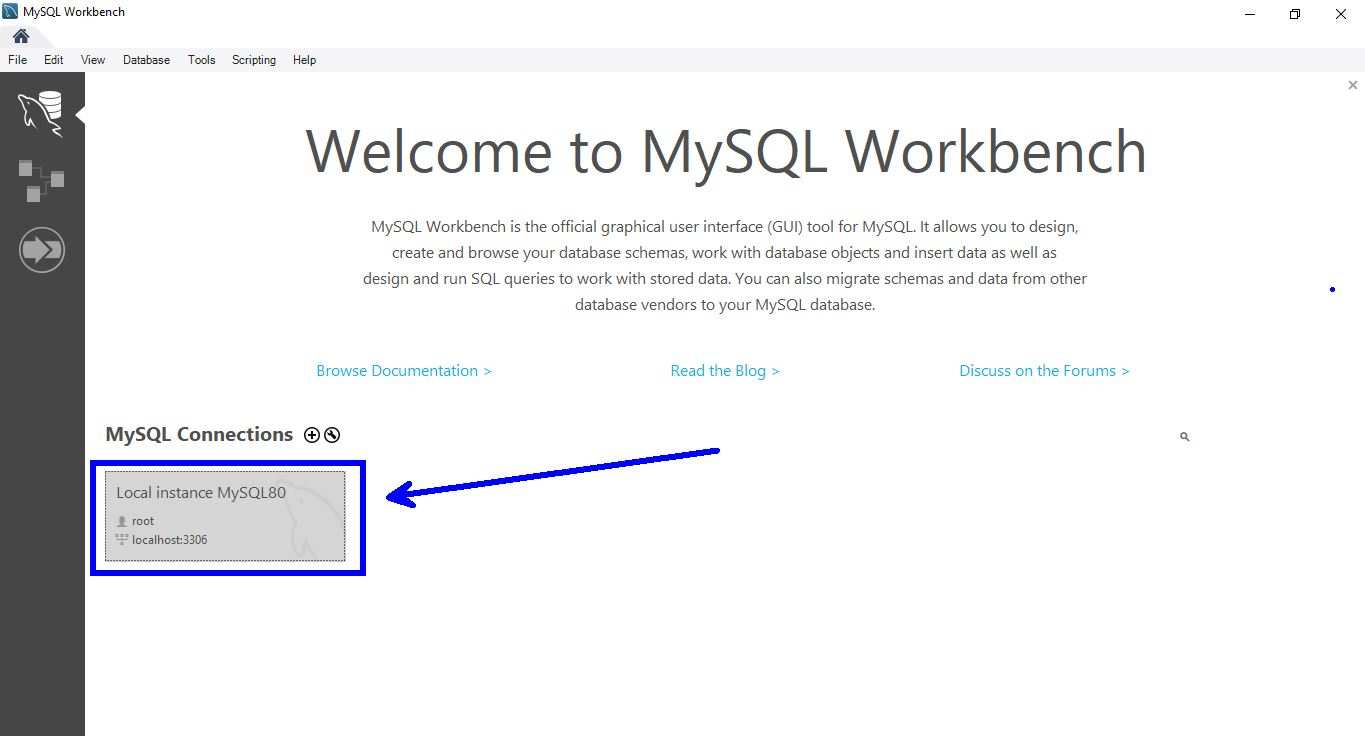Add a new MySQL connection with plus icon
Image resolution: width=1365 pixels, height=736 pixels.
coord(312,435)
